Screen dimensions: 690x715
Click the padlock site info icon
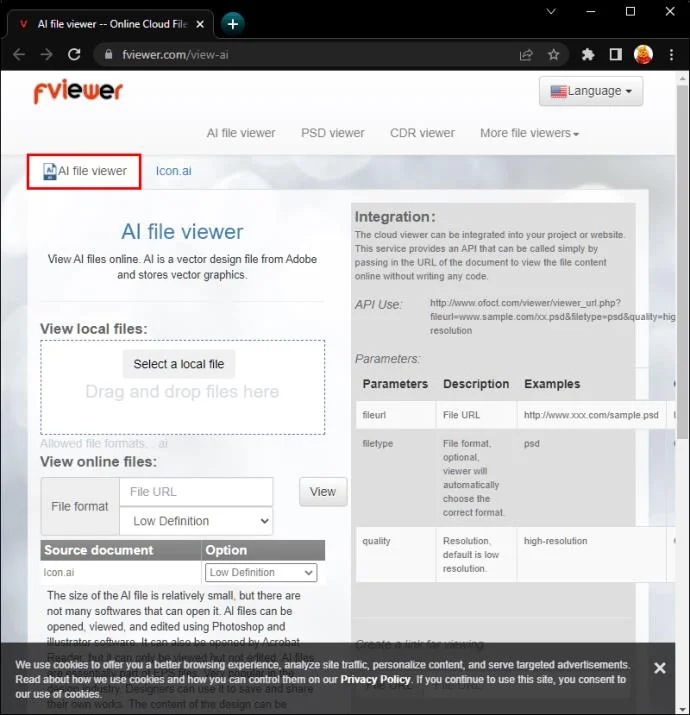coord(108,54)
